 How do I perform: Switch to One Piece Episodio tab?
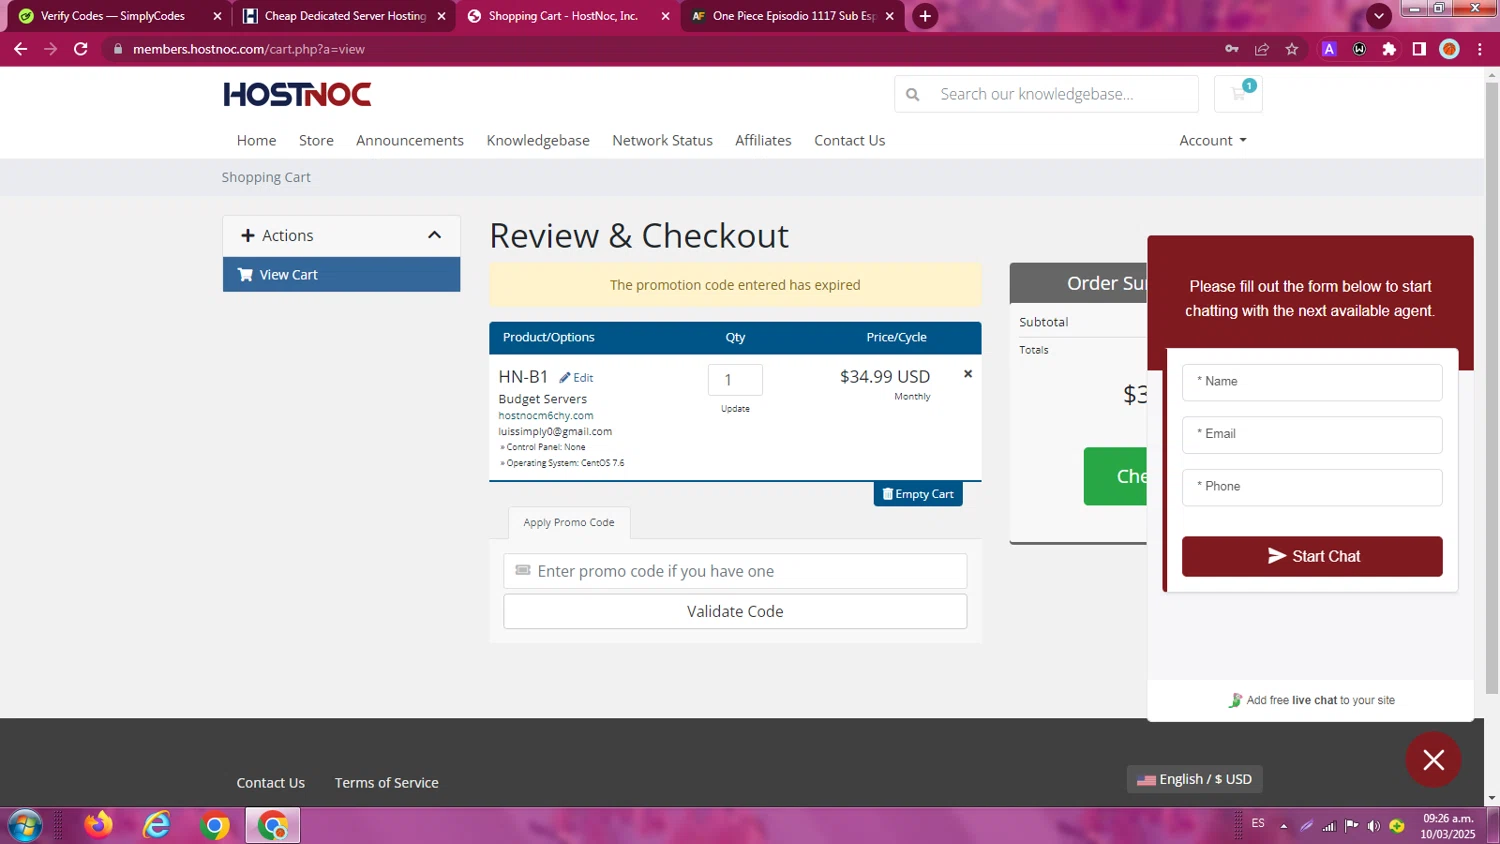(x=792, y=16)
